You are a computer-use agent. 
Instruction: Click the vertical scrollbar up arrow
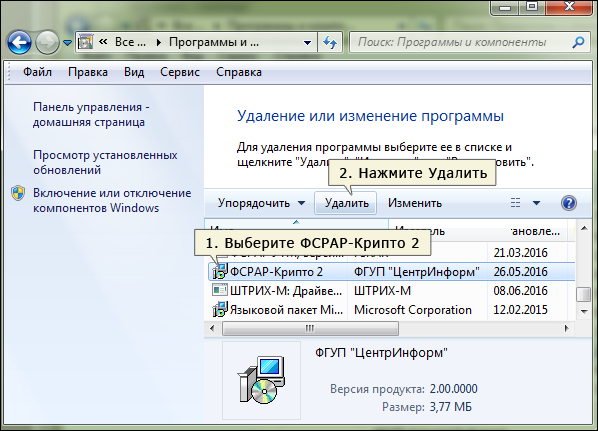tap(584, 228)
